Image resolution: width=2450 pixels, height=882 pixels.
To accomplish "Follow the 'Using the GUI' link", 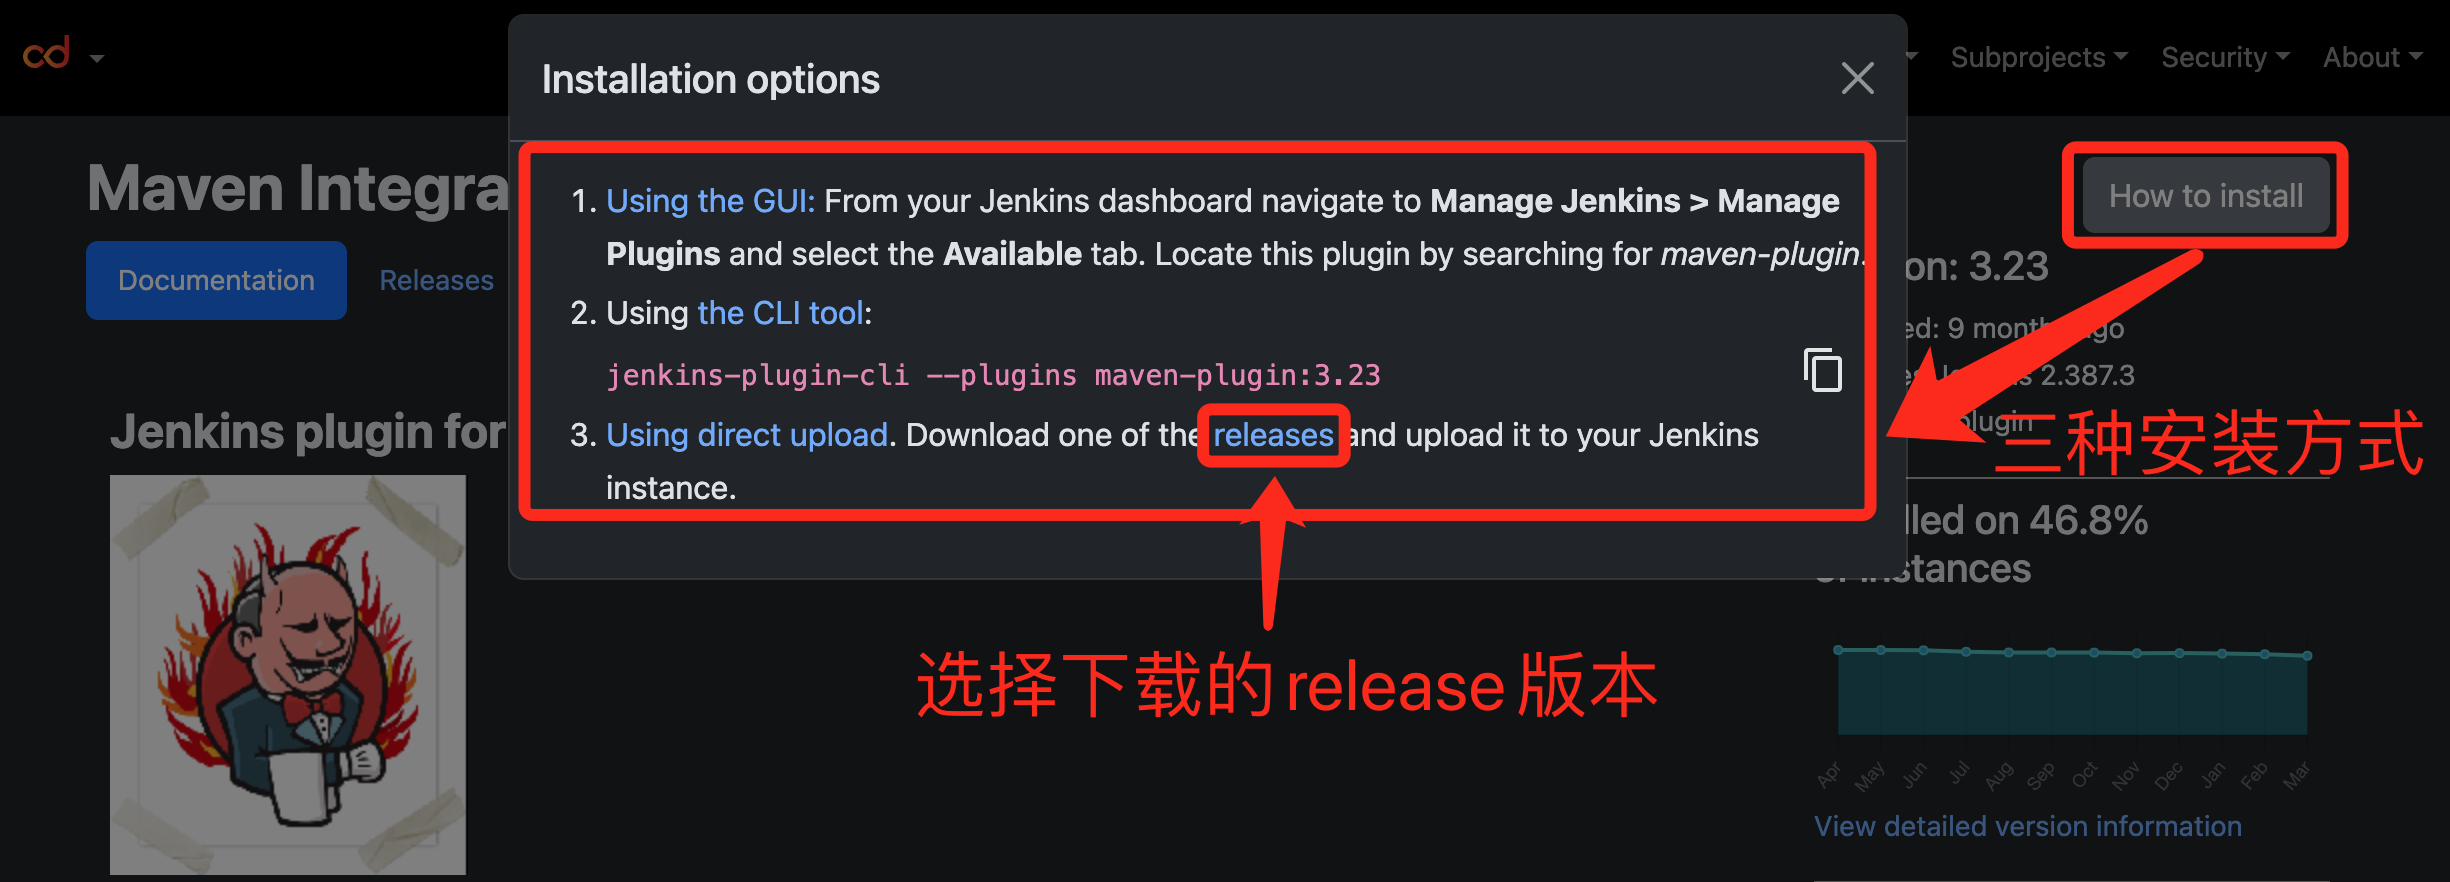I will click(x=710, y=201).
